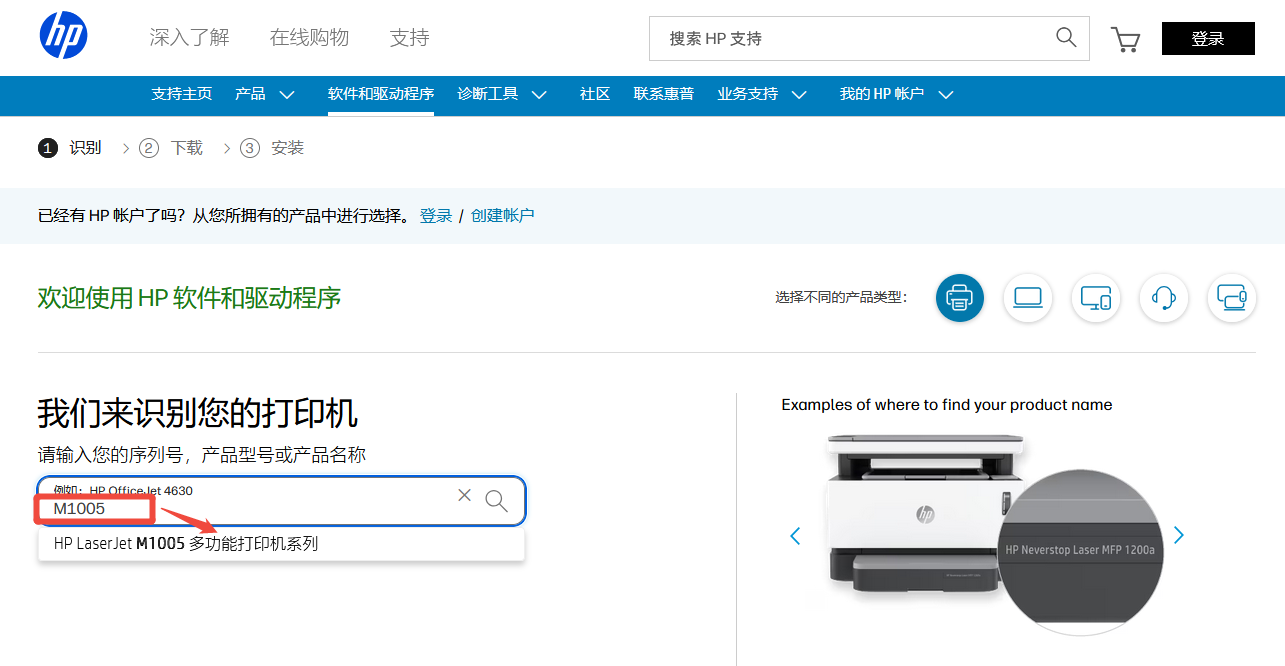This screenshot has height=666, width=1285.
Task: Select the monitor and accessory type icon
Action: point(1232,298)
